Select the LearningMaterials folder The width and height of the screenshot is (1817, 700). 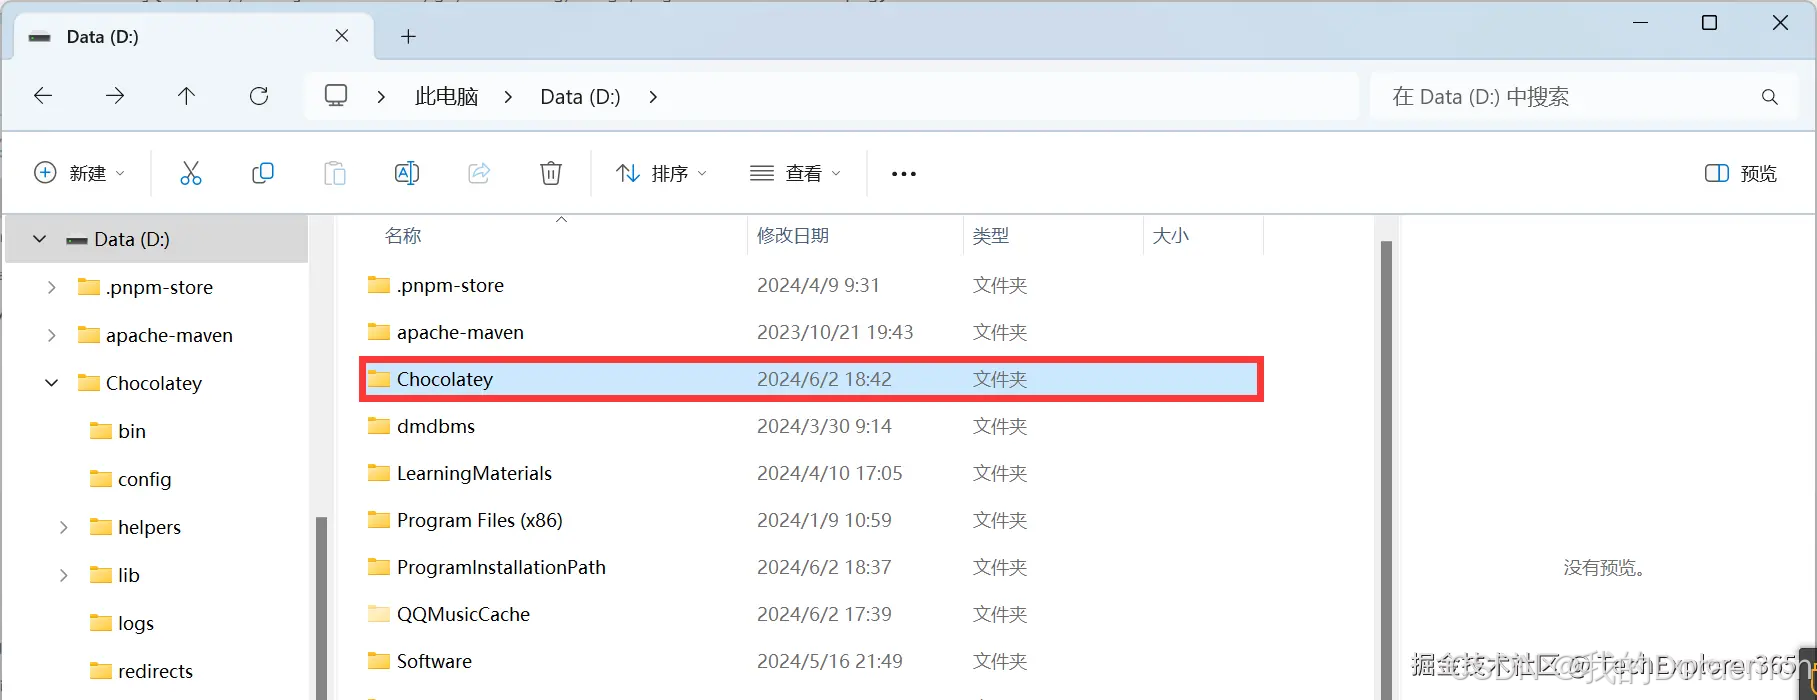point(811,473)
